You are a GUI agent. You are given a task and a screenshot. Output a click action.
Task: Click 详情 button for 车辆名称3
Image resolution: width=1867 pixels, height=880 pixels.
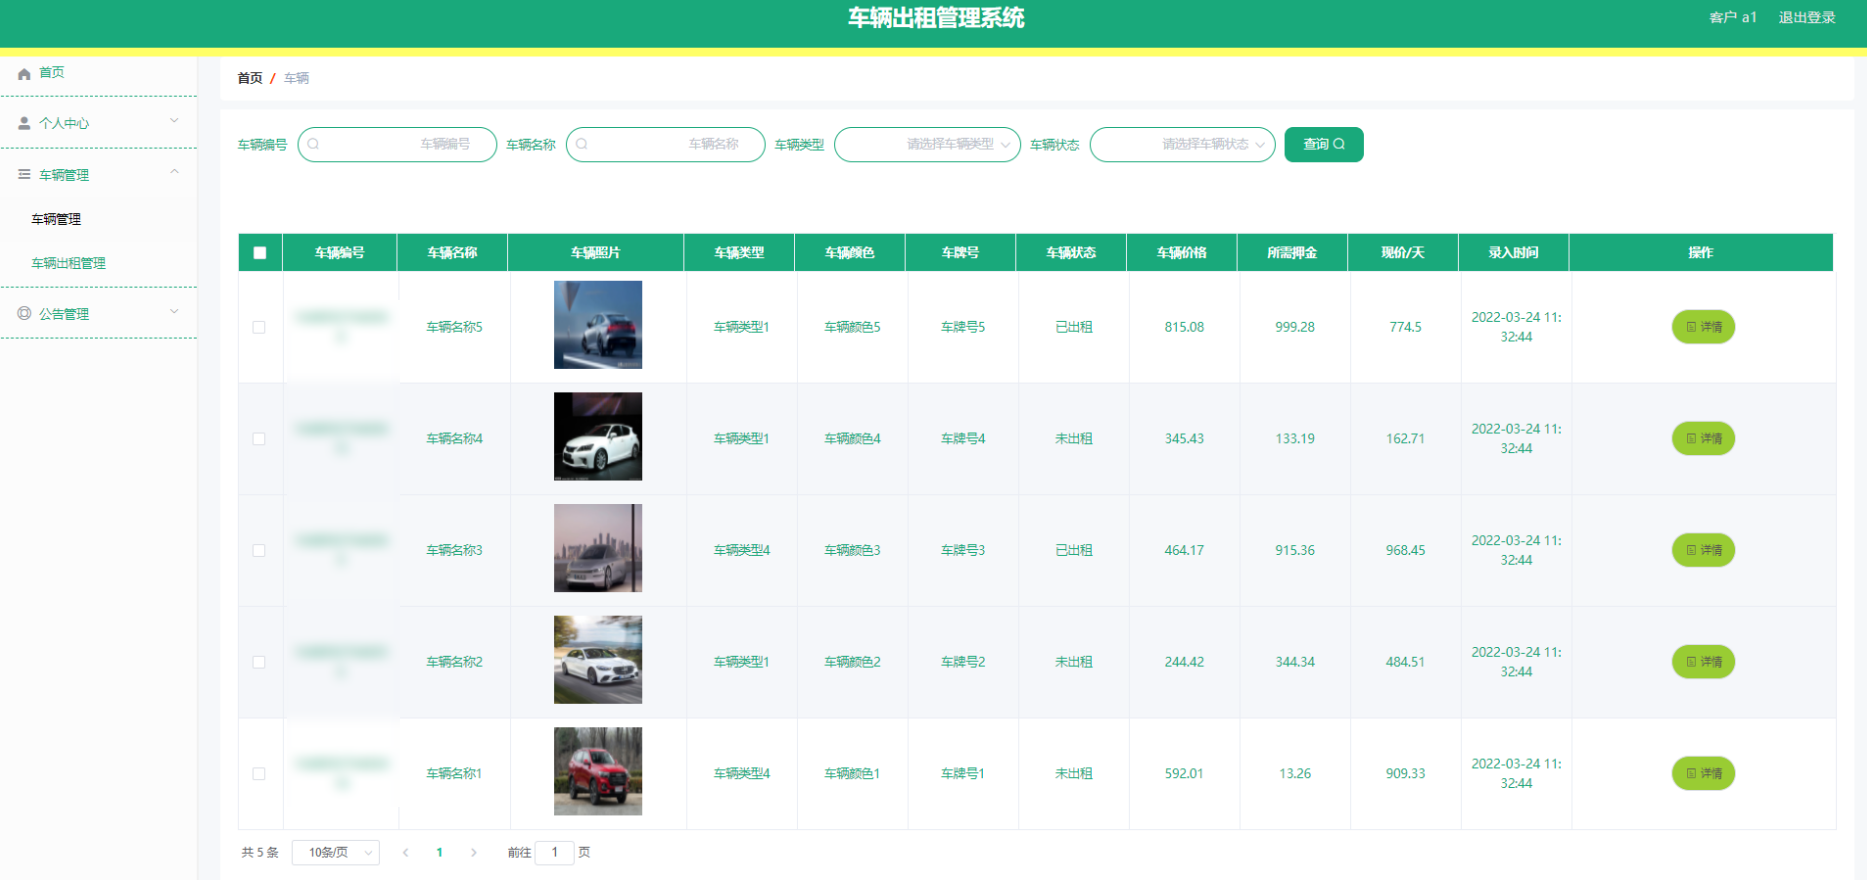(1703, 550)
